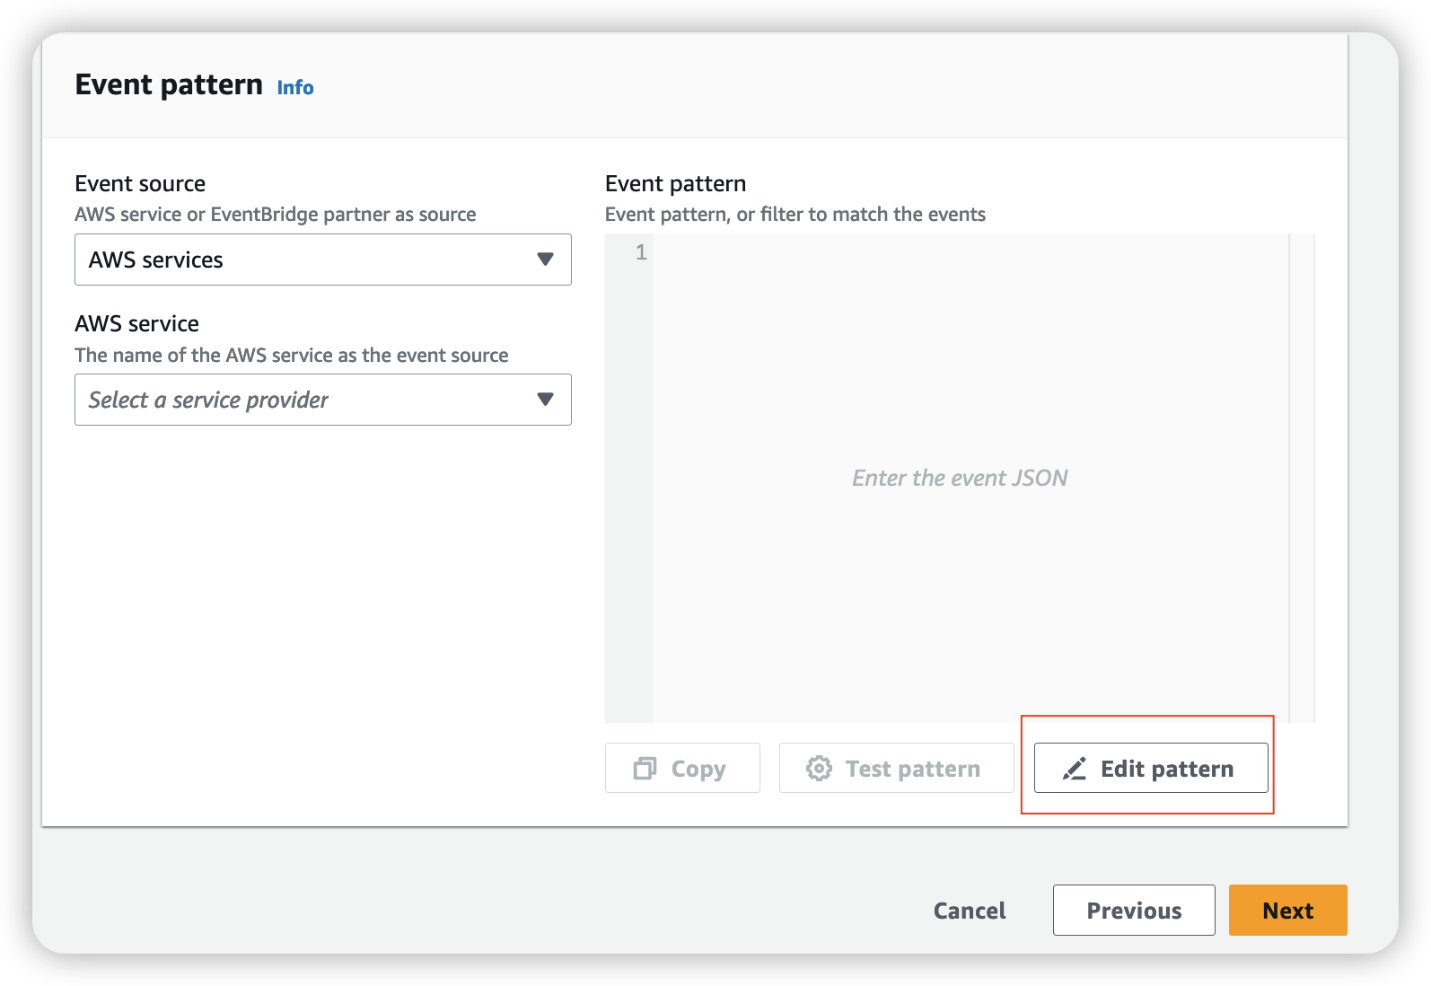Open the AWS service provider dropdown
This screenshot has width=1431, height=986.
click(x=322, y=399)
